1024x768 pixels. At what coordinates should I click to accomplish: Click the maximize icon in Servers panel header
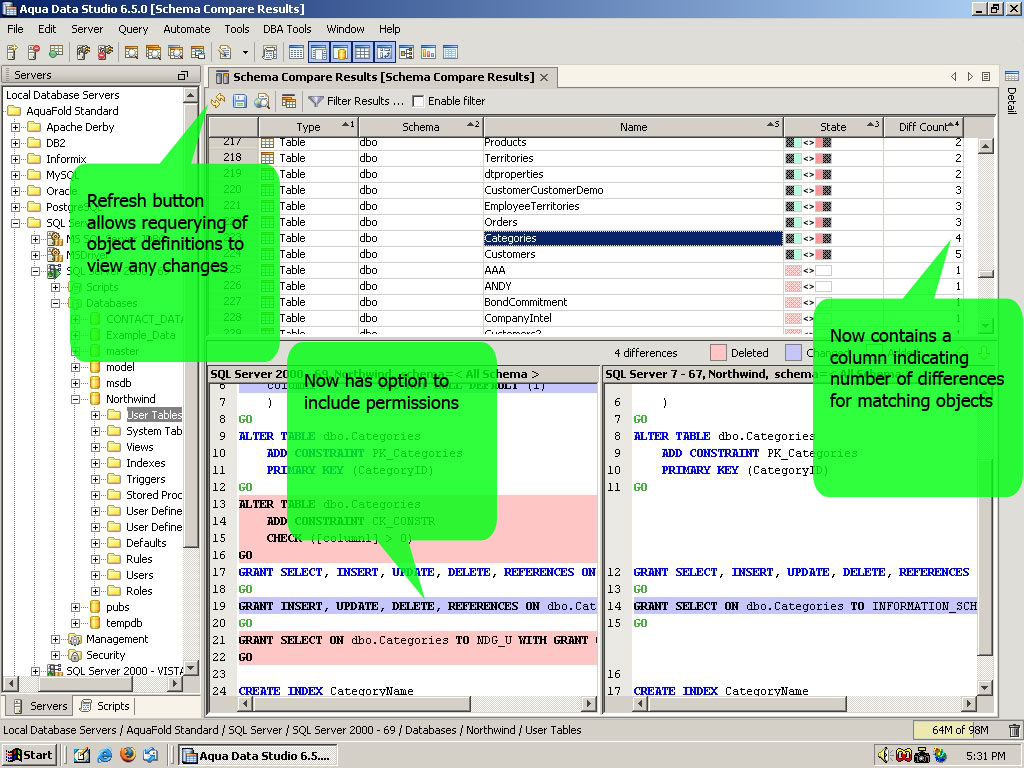(183, 76)
